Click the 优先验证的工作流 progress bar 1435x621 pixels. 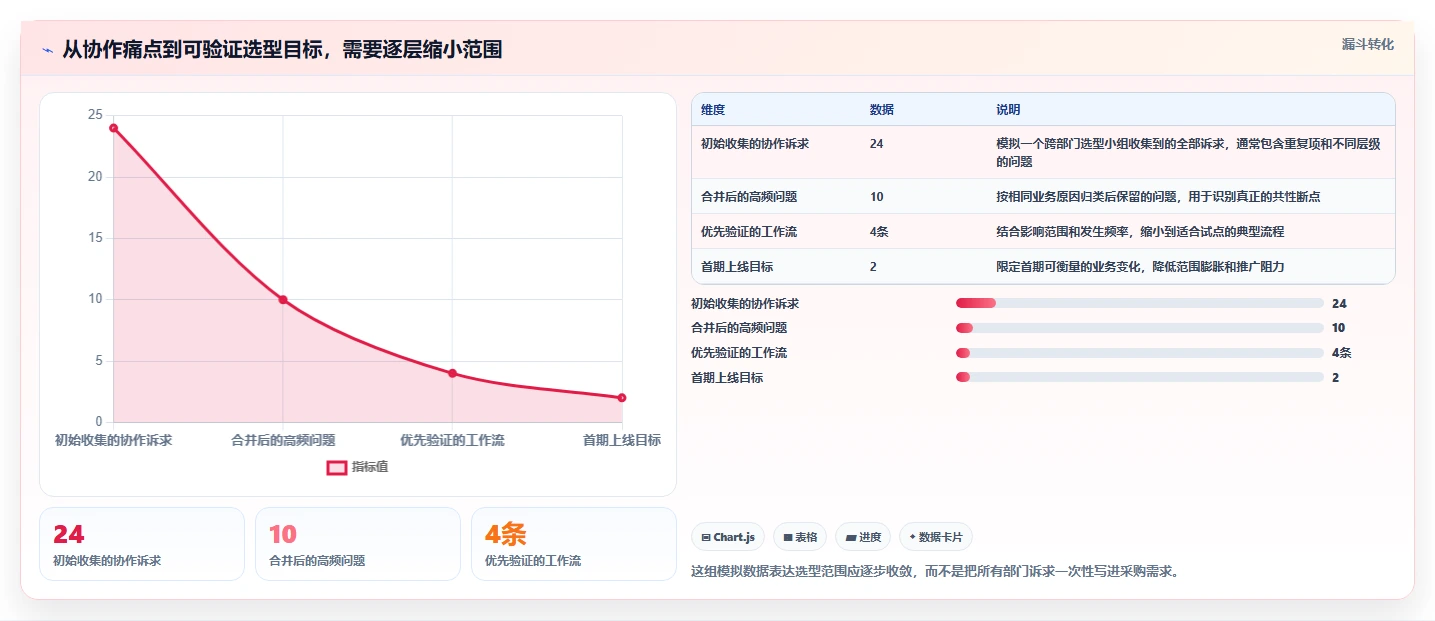(x=1140, y=353)
